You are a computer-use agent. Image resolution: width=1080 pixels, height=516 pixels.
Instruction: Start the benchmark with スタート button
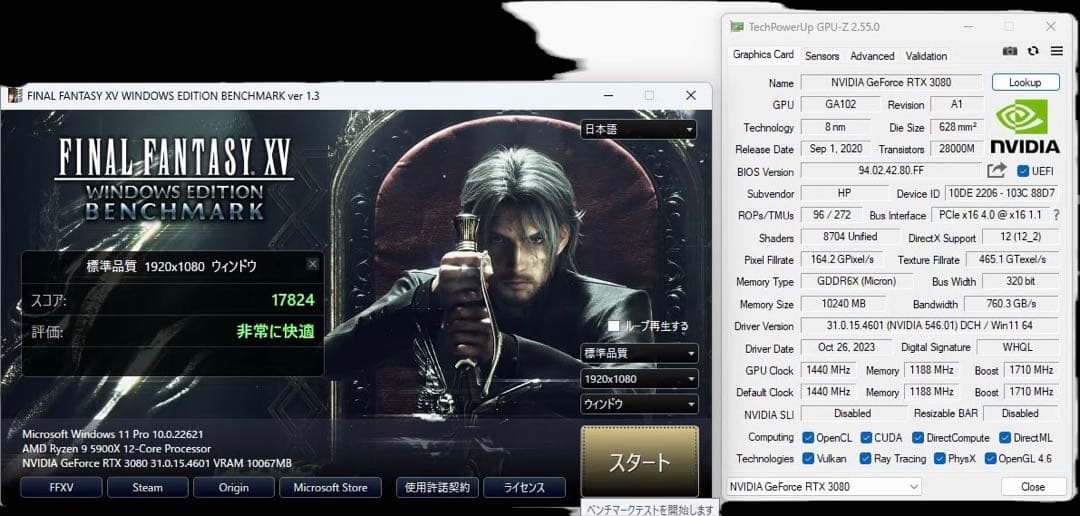click(x=640, y=461)
